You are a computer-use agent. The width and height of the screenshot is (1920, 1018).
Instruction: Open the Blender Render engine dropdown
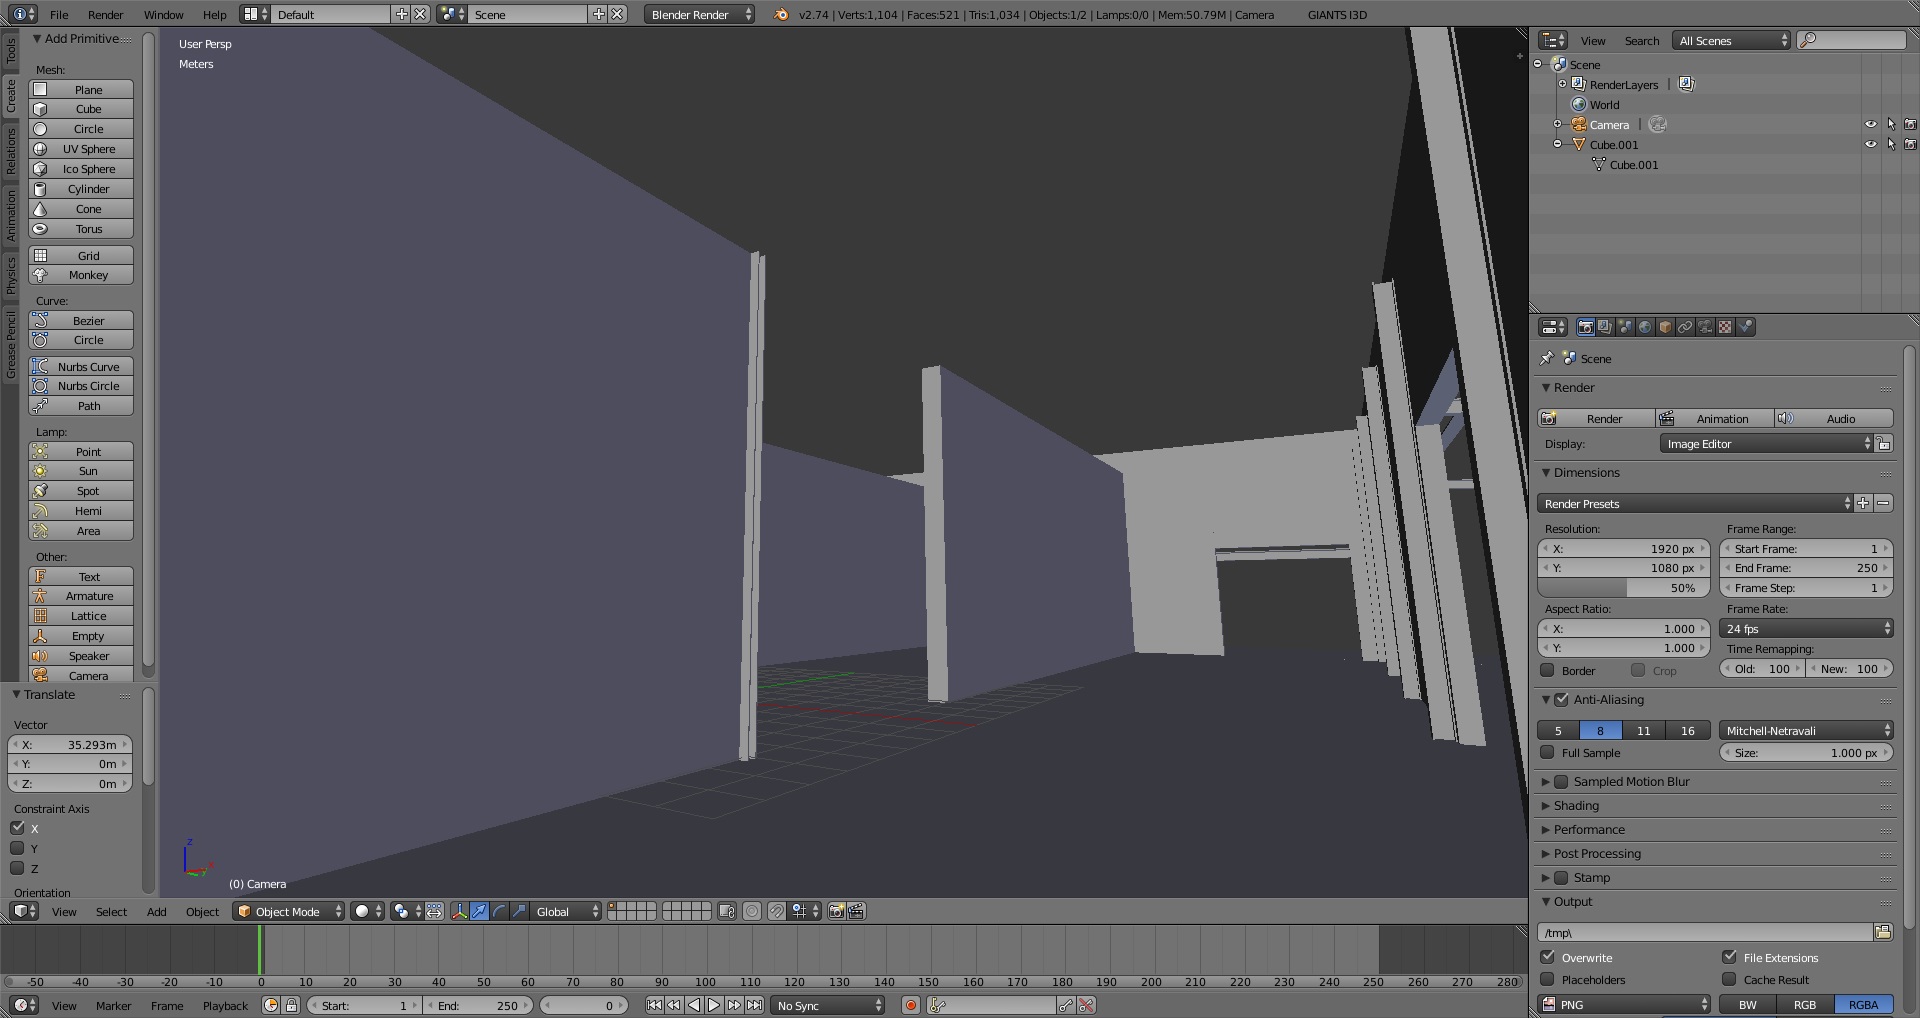700,14
